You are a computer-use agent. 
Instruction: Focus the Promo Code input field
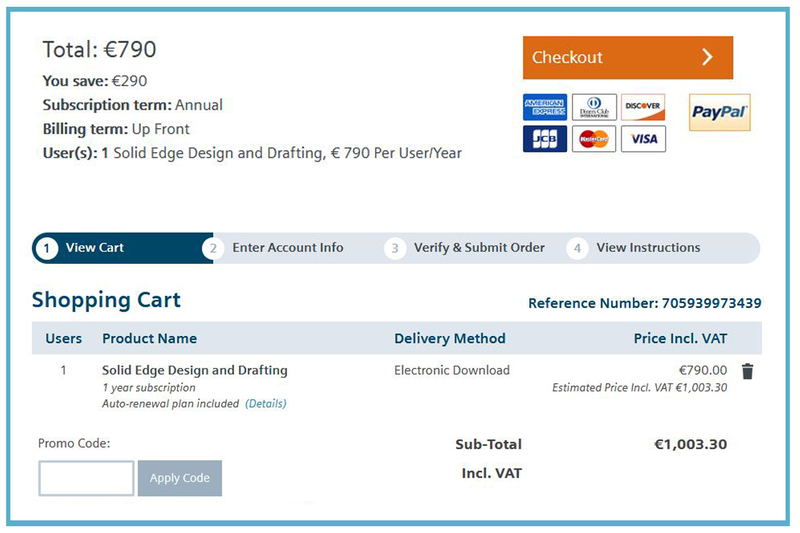click(x=86, y=478)
